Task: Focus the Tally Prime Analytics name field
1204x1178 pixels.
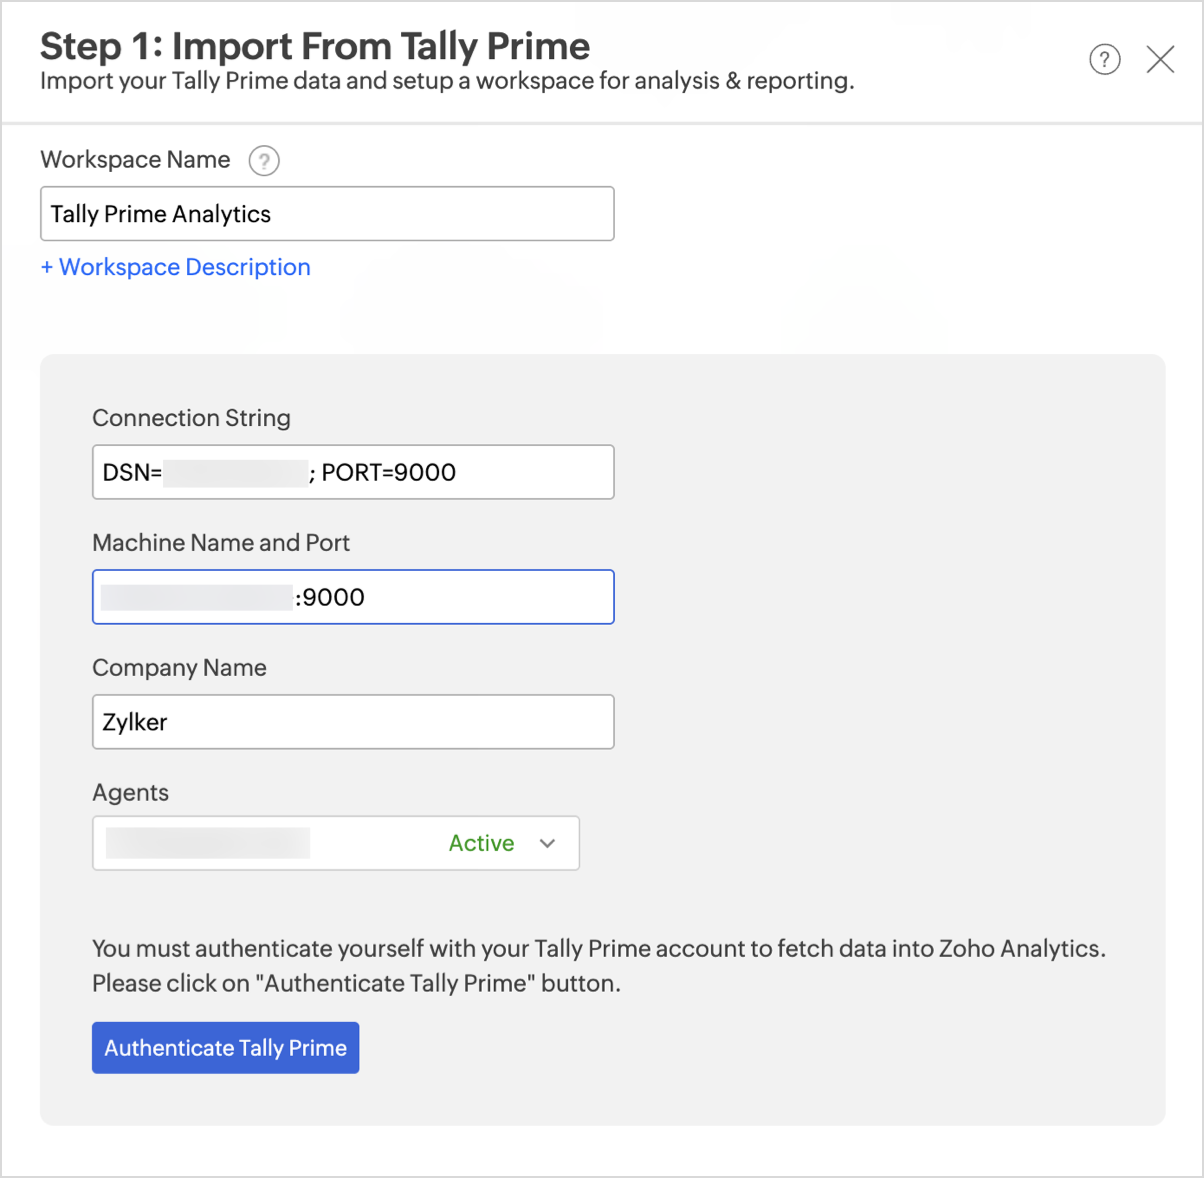Action: pyautogui.click(x=327, y=214)
